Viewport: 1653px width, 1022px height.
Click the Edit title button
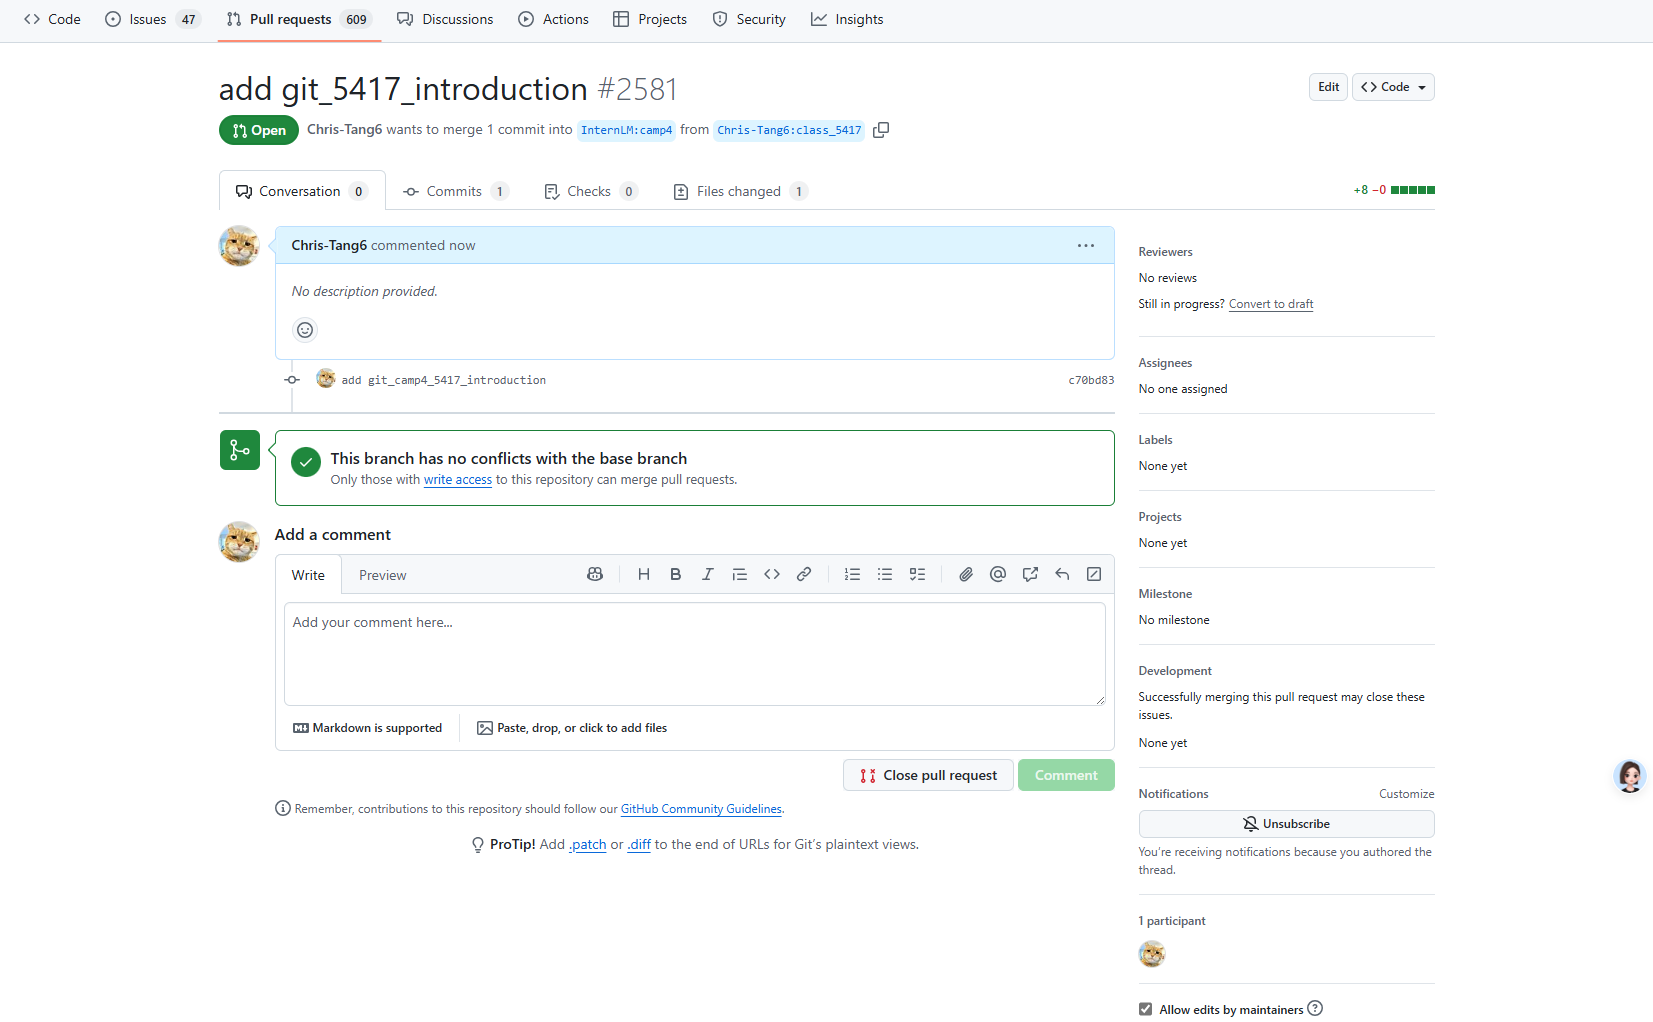tap(1328, 87)
